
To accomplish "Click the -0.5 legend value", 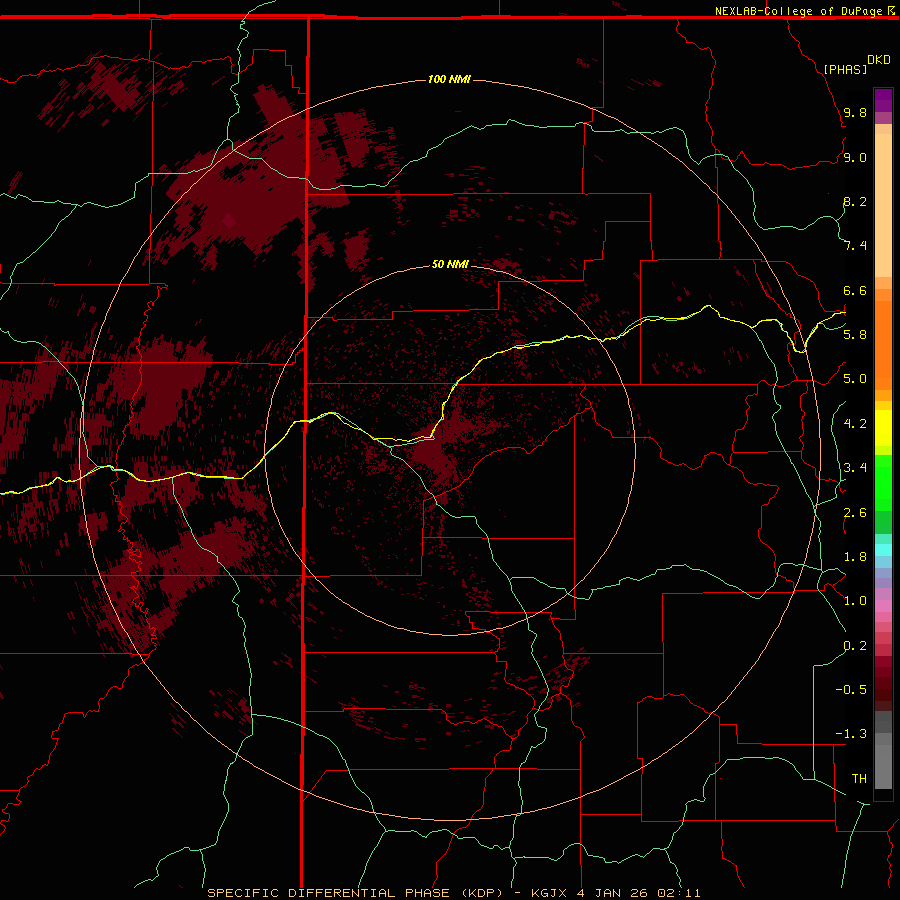I will 851,690.
